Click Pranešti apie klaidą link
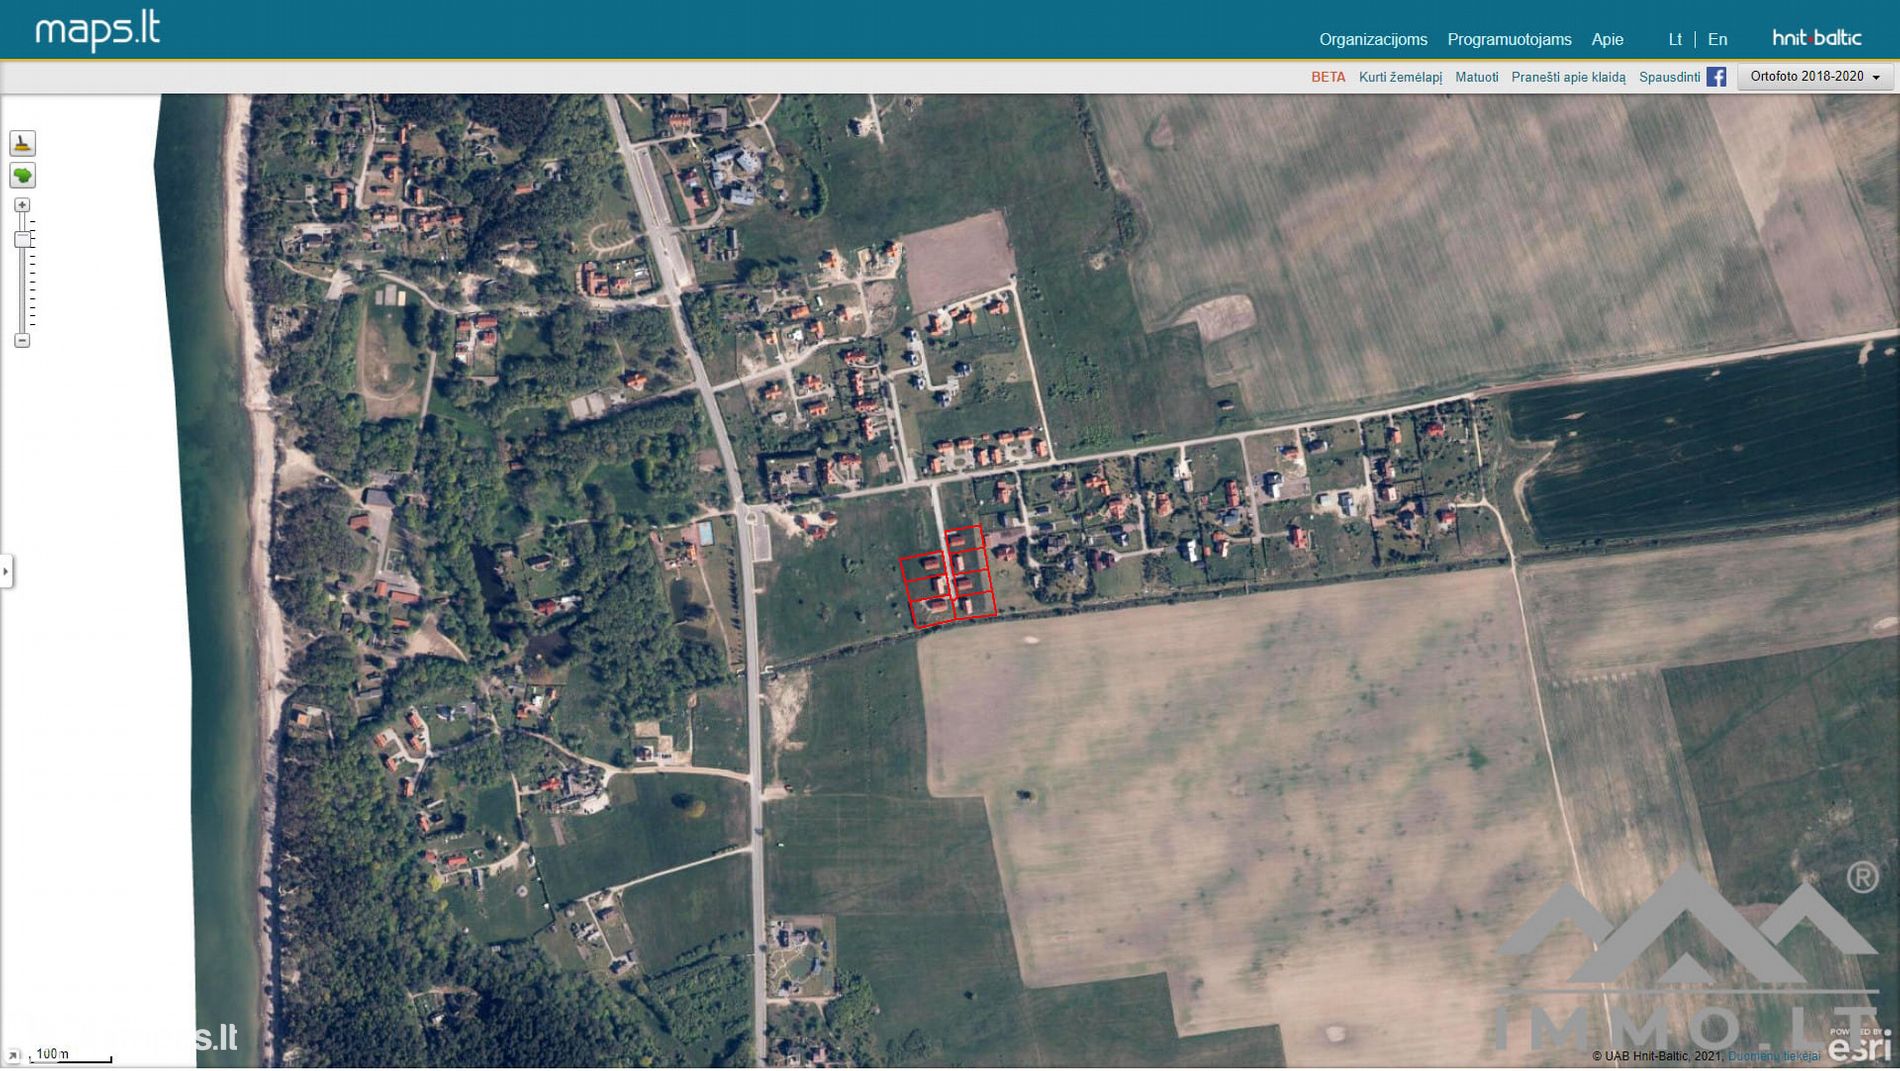The image size is (1900, 1071). (x=1568, y=77)
